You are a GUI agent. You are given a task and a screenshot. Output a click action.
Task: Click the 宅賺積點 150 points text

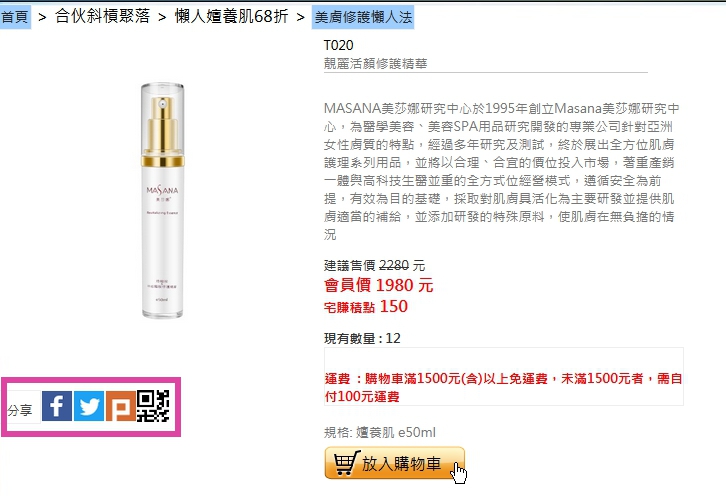tap(366, 307)
